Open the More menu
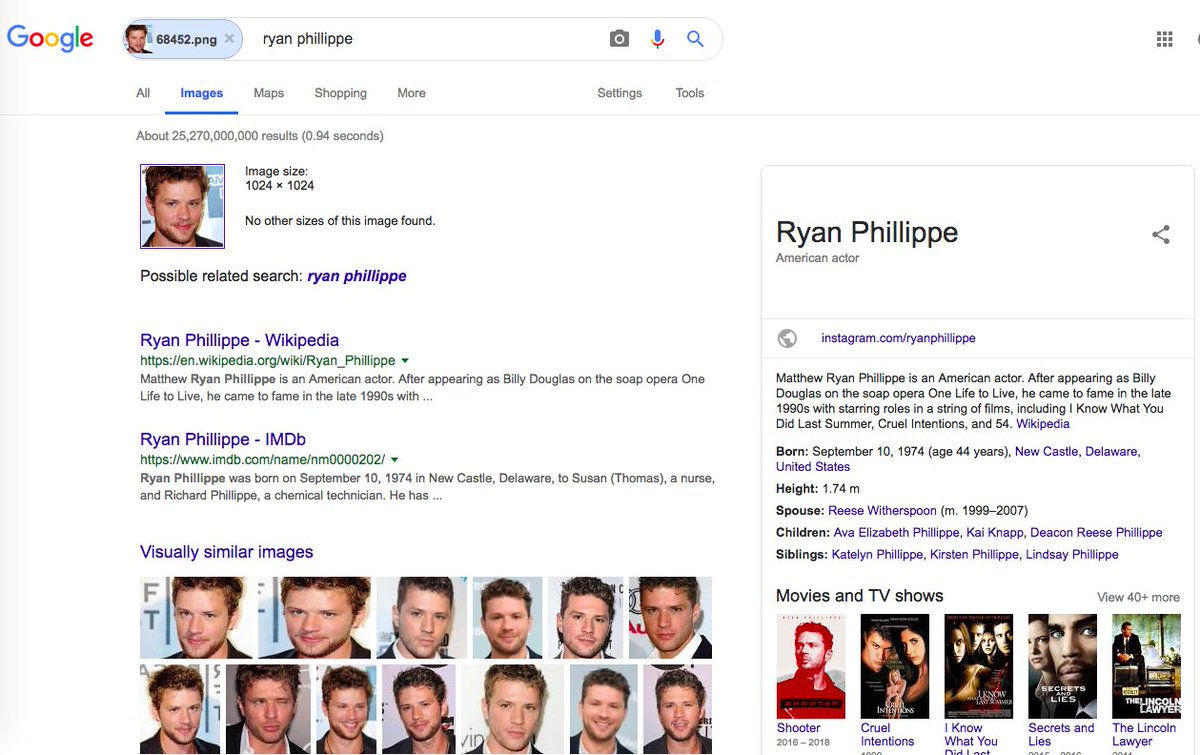Screen dimensions: 1200x755 pos(411,93)
